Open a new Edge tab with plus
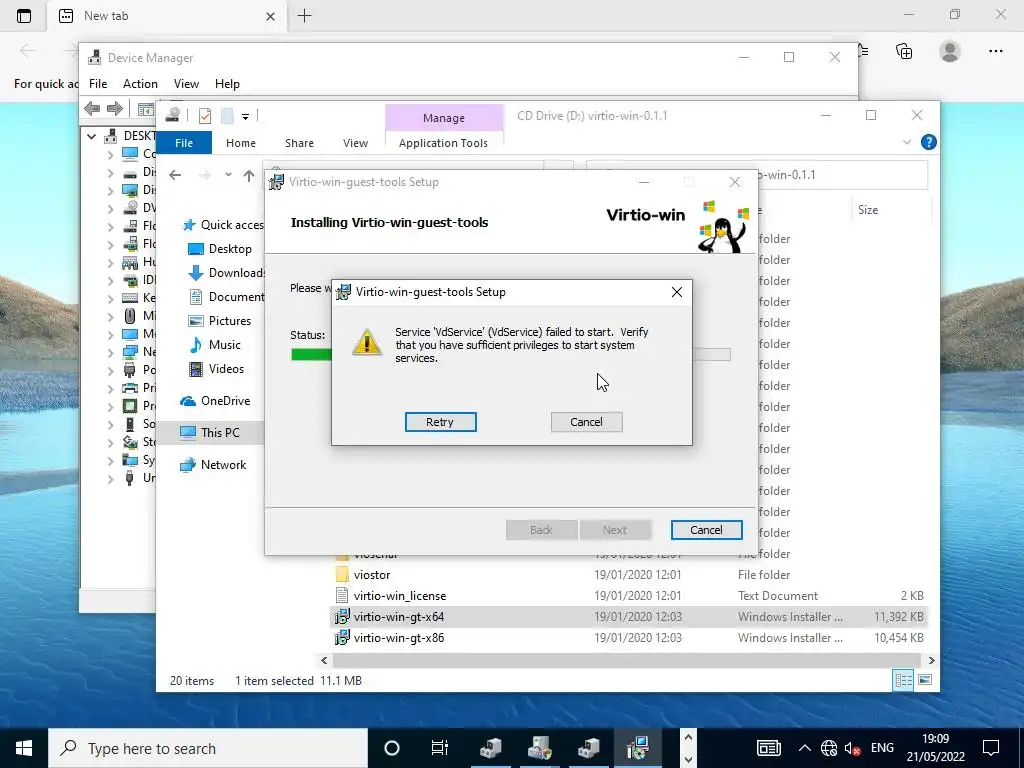The height and width of the screenshot is (768, 1024). (304, 16)
